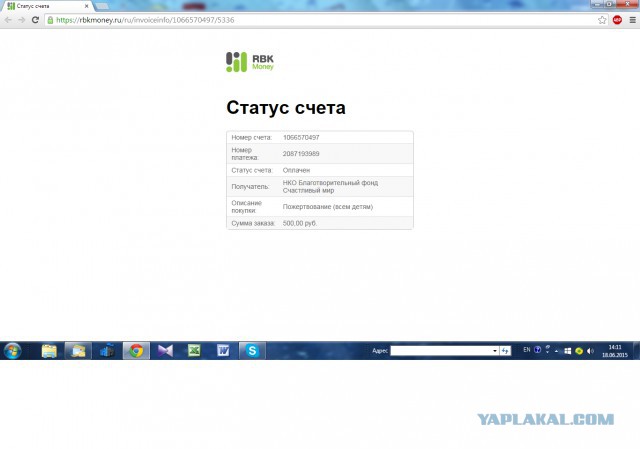
Task: Go back using the browser back arrow
Action: coord(8,20)
